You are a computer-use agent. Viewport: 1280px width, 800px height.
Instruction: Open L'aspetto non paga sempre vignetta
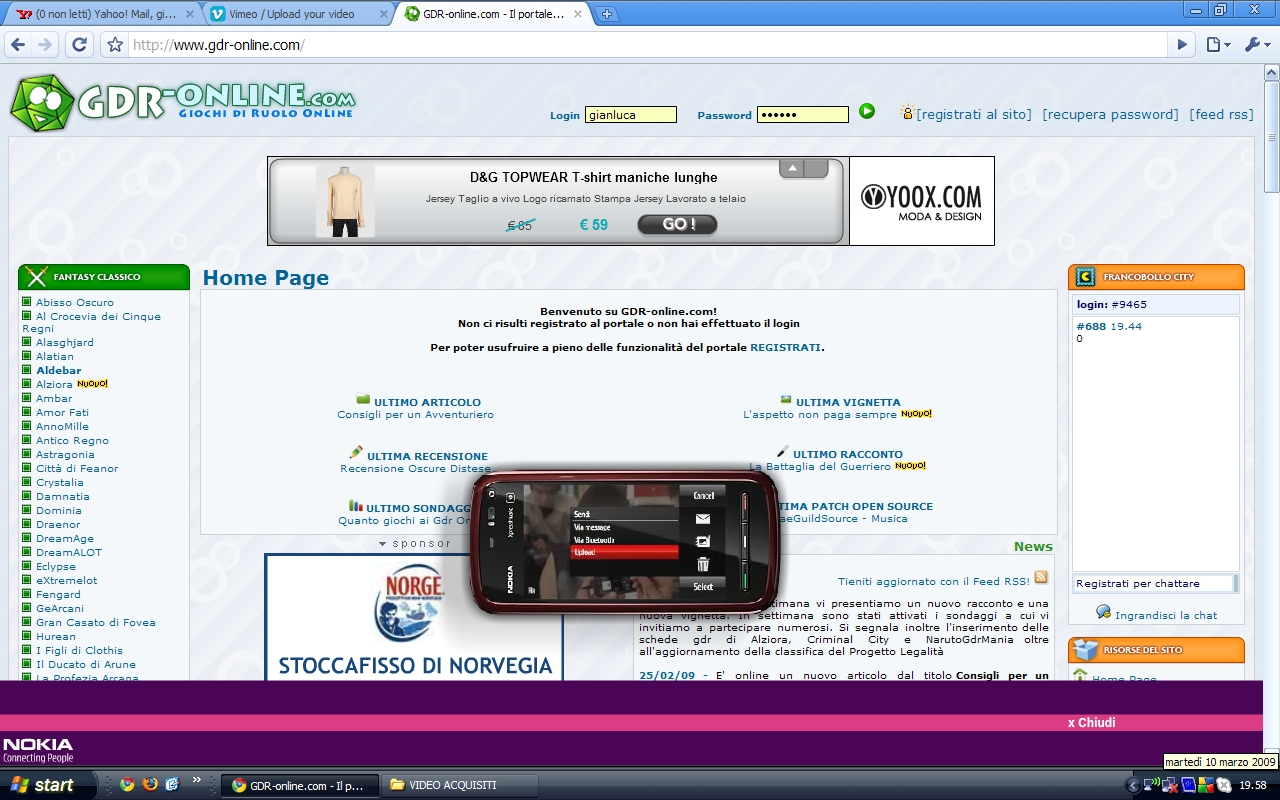click(820, 414)
